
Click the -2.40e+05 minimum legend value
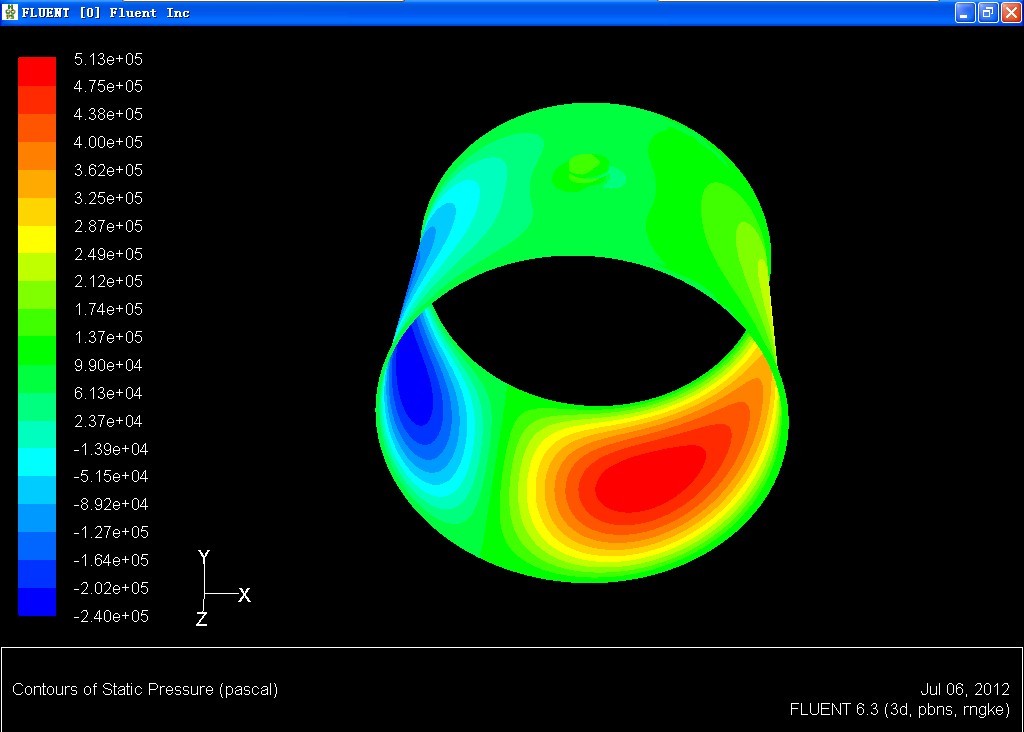[x=110, y=616]
